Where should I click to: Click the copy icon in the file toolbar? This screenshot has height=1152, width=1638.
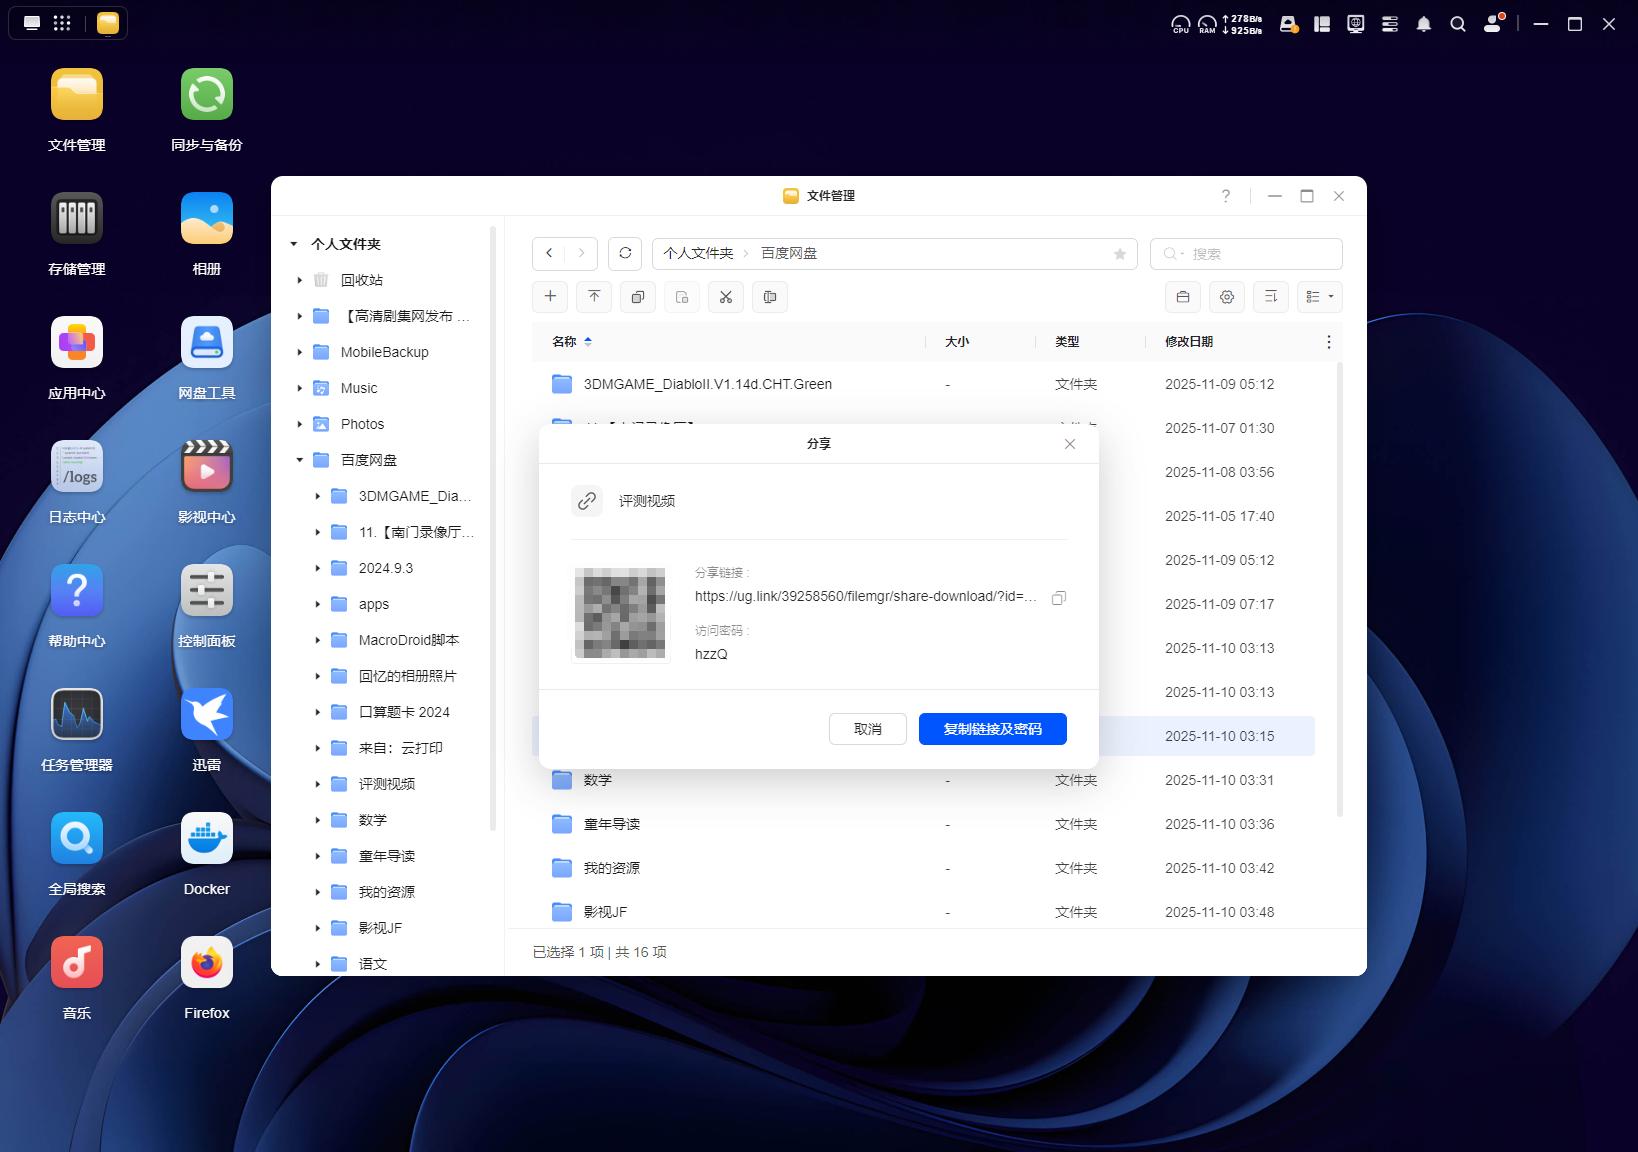click(638, 297)
